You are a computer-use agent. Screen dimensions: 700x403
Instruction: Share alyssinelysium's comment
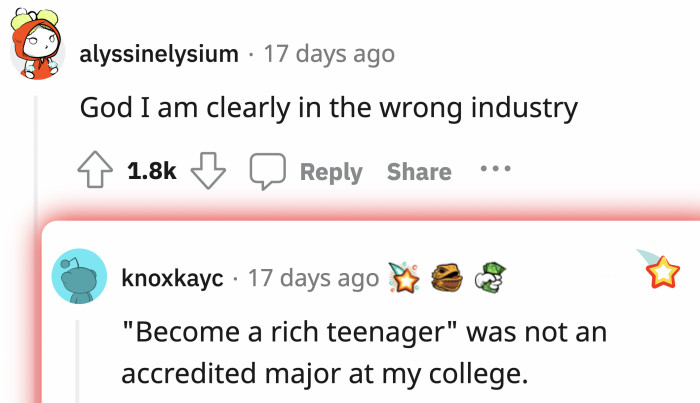[x=419, y=172]
